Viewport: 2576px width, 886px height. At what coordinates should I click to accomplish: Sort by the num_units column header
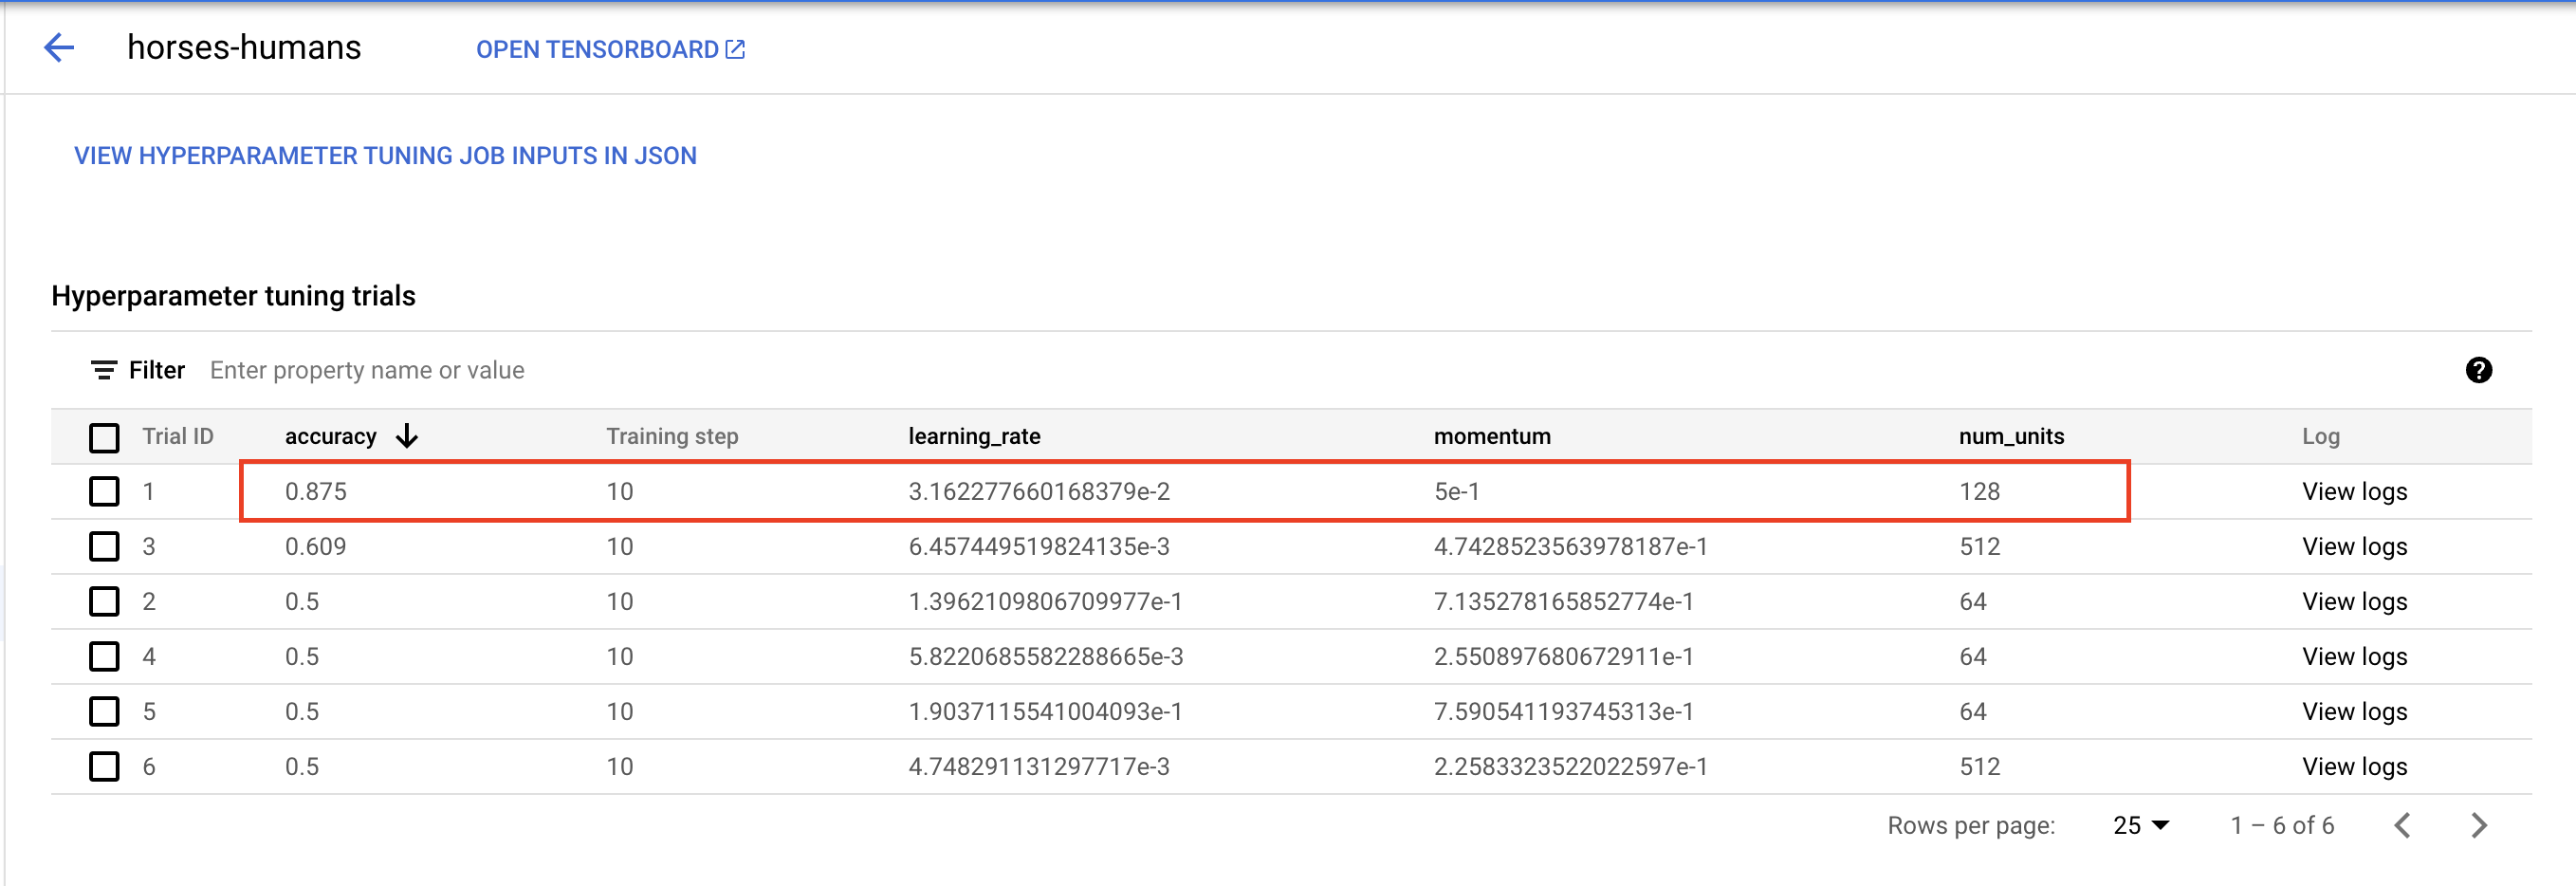click(x=2011, y=436)
